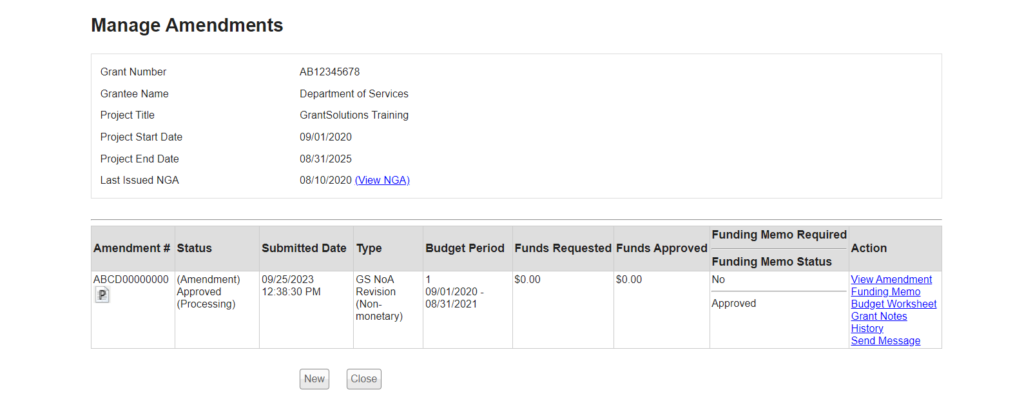Open the Budget Worksheet link
This screenshot has height=401, width=1024.
click(893, 304)
